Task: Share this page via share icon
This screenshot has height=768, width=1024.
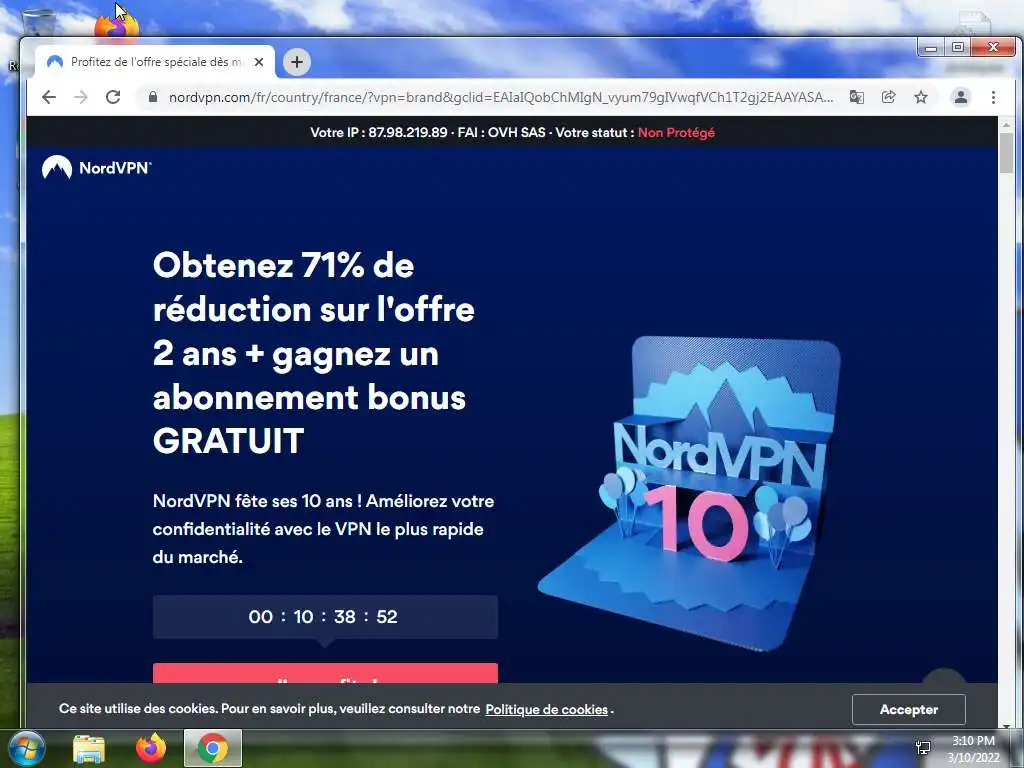Action: 888,97
